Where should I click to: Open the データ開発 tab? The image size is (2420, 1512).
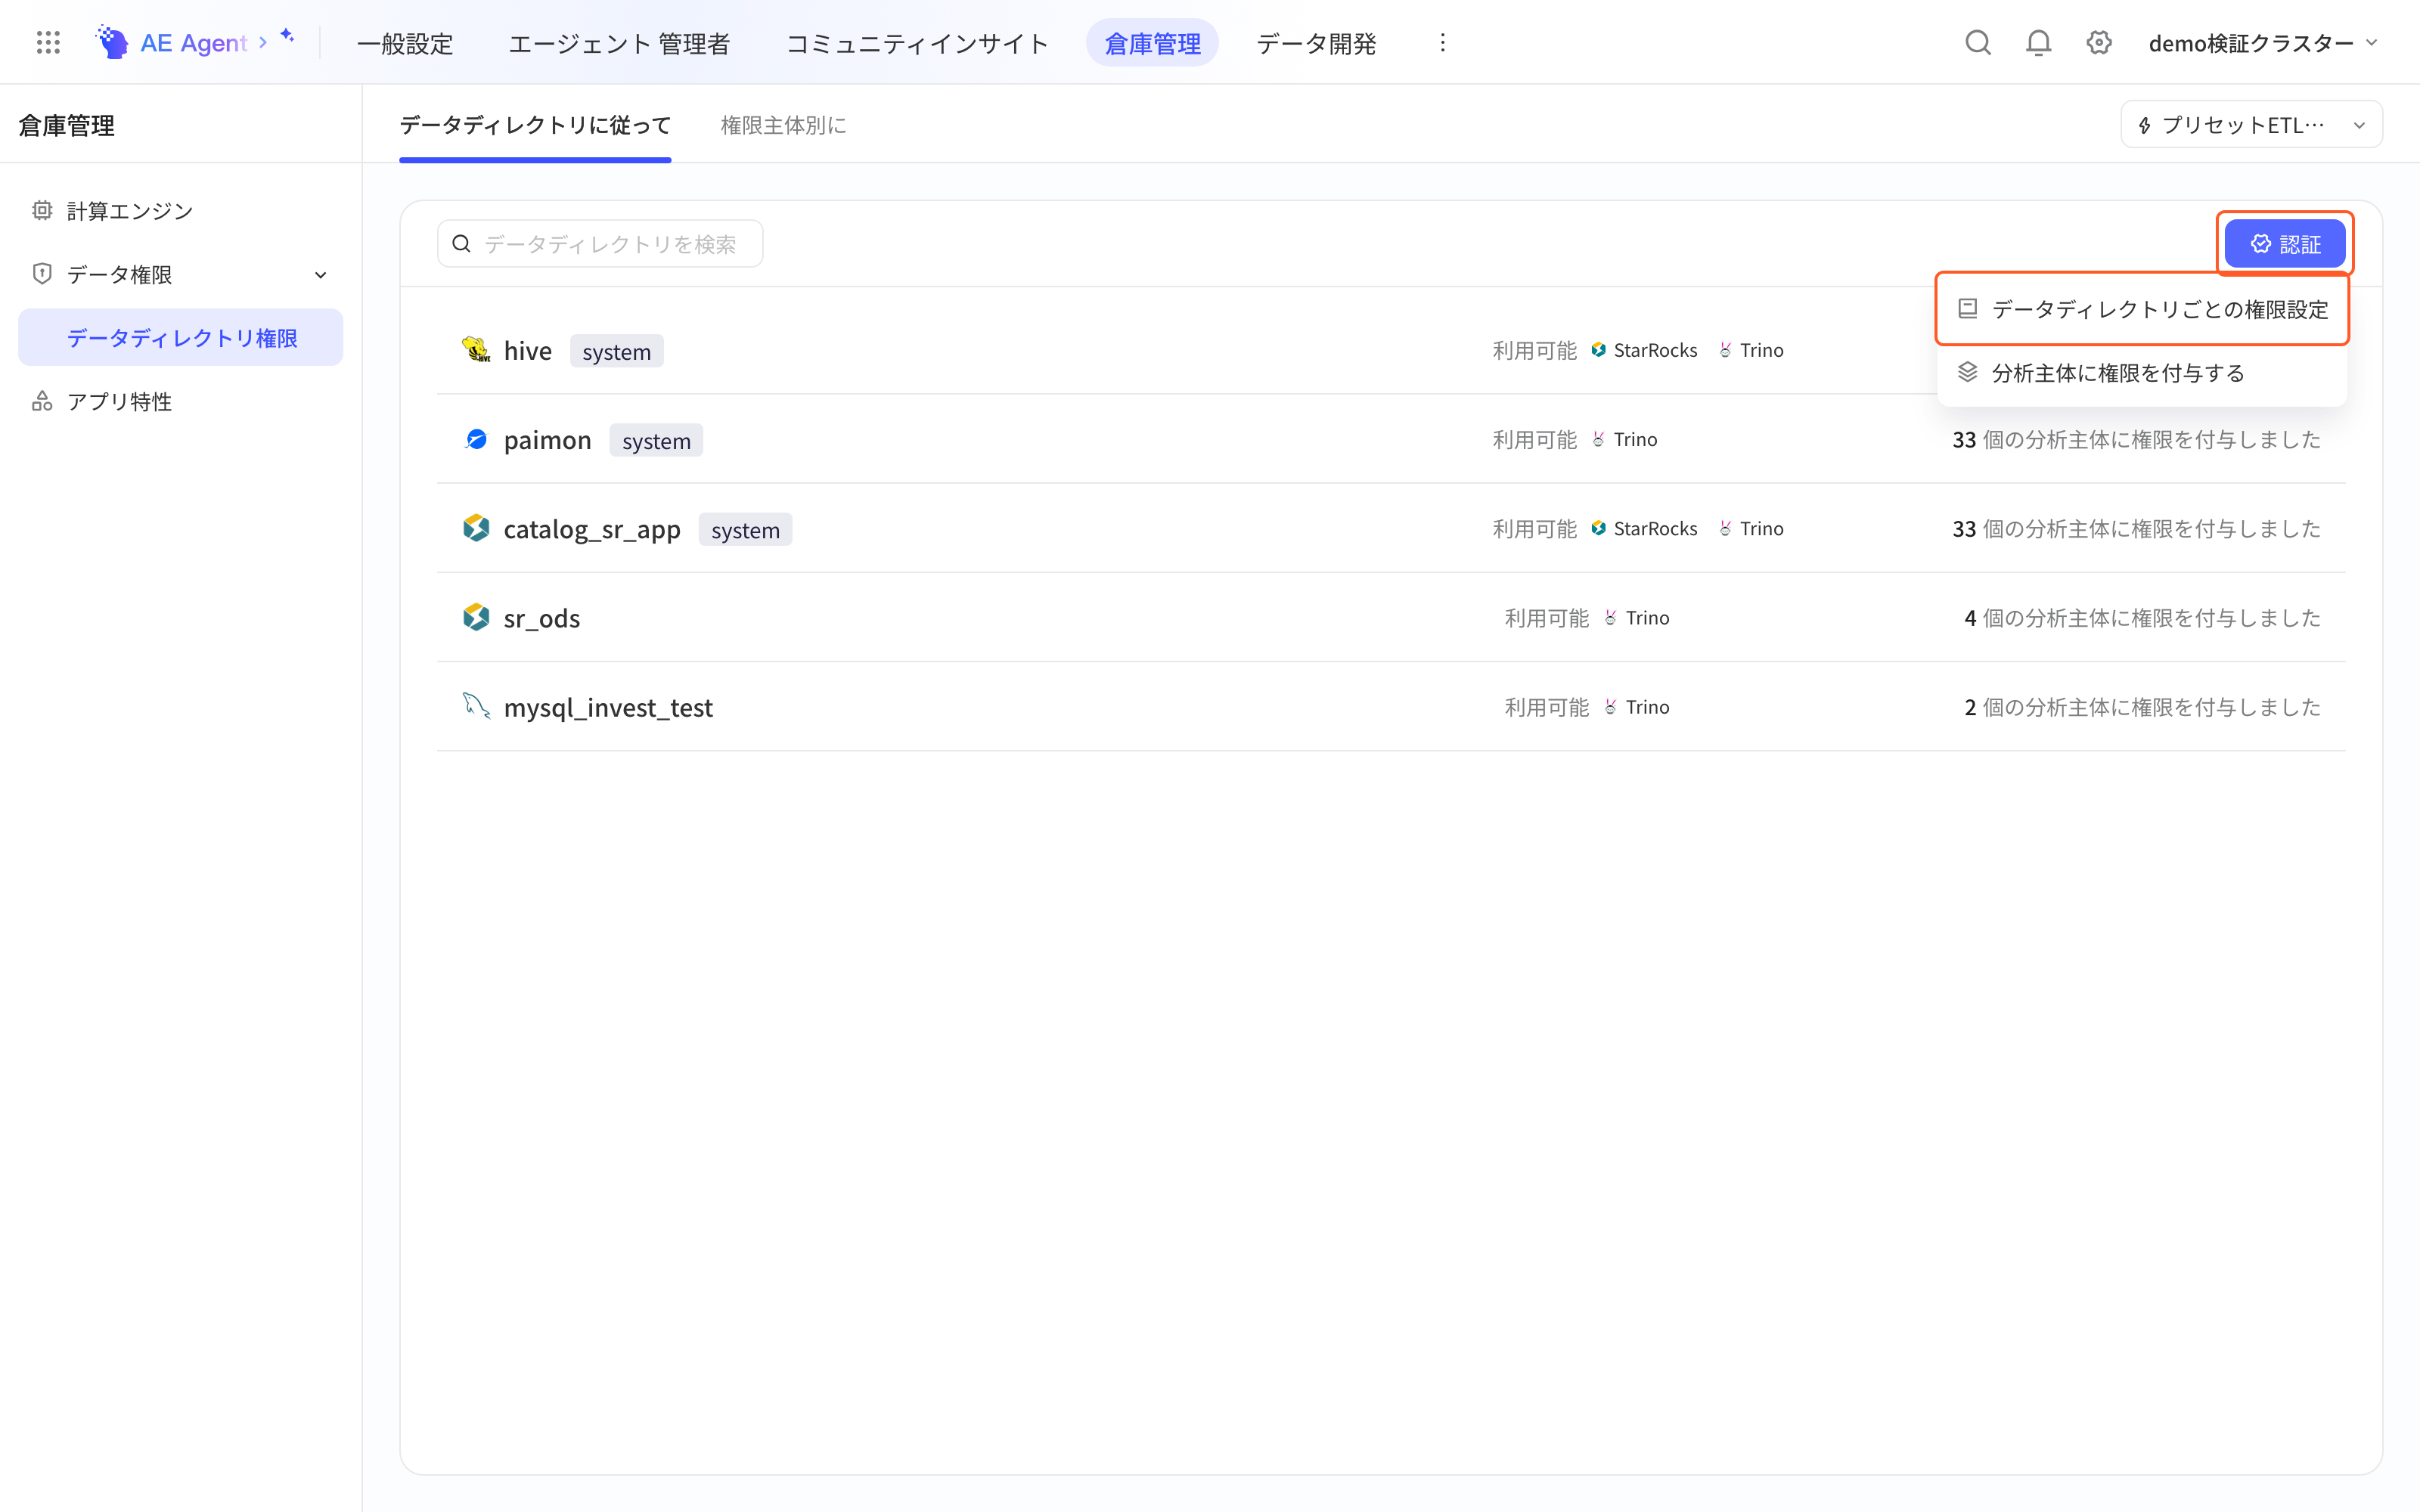(x=1316, y=43)
